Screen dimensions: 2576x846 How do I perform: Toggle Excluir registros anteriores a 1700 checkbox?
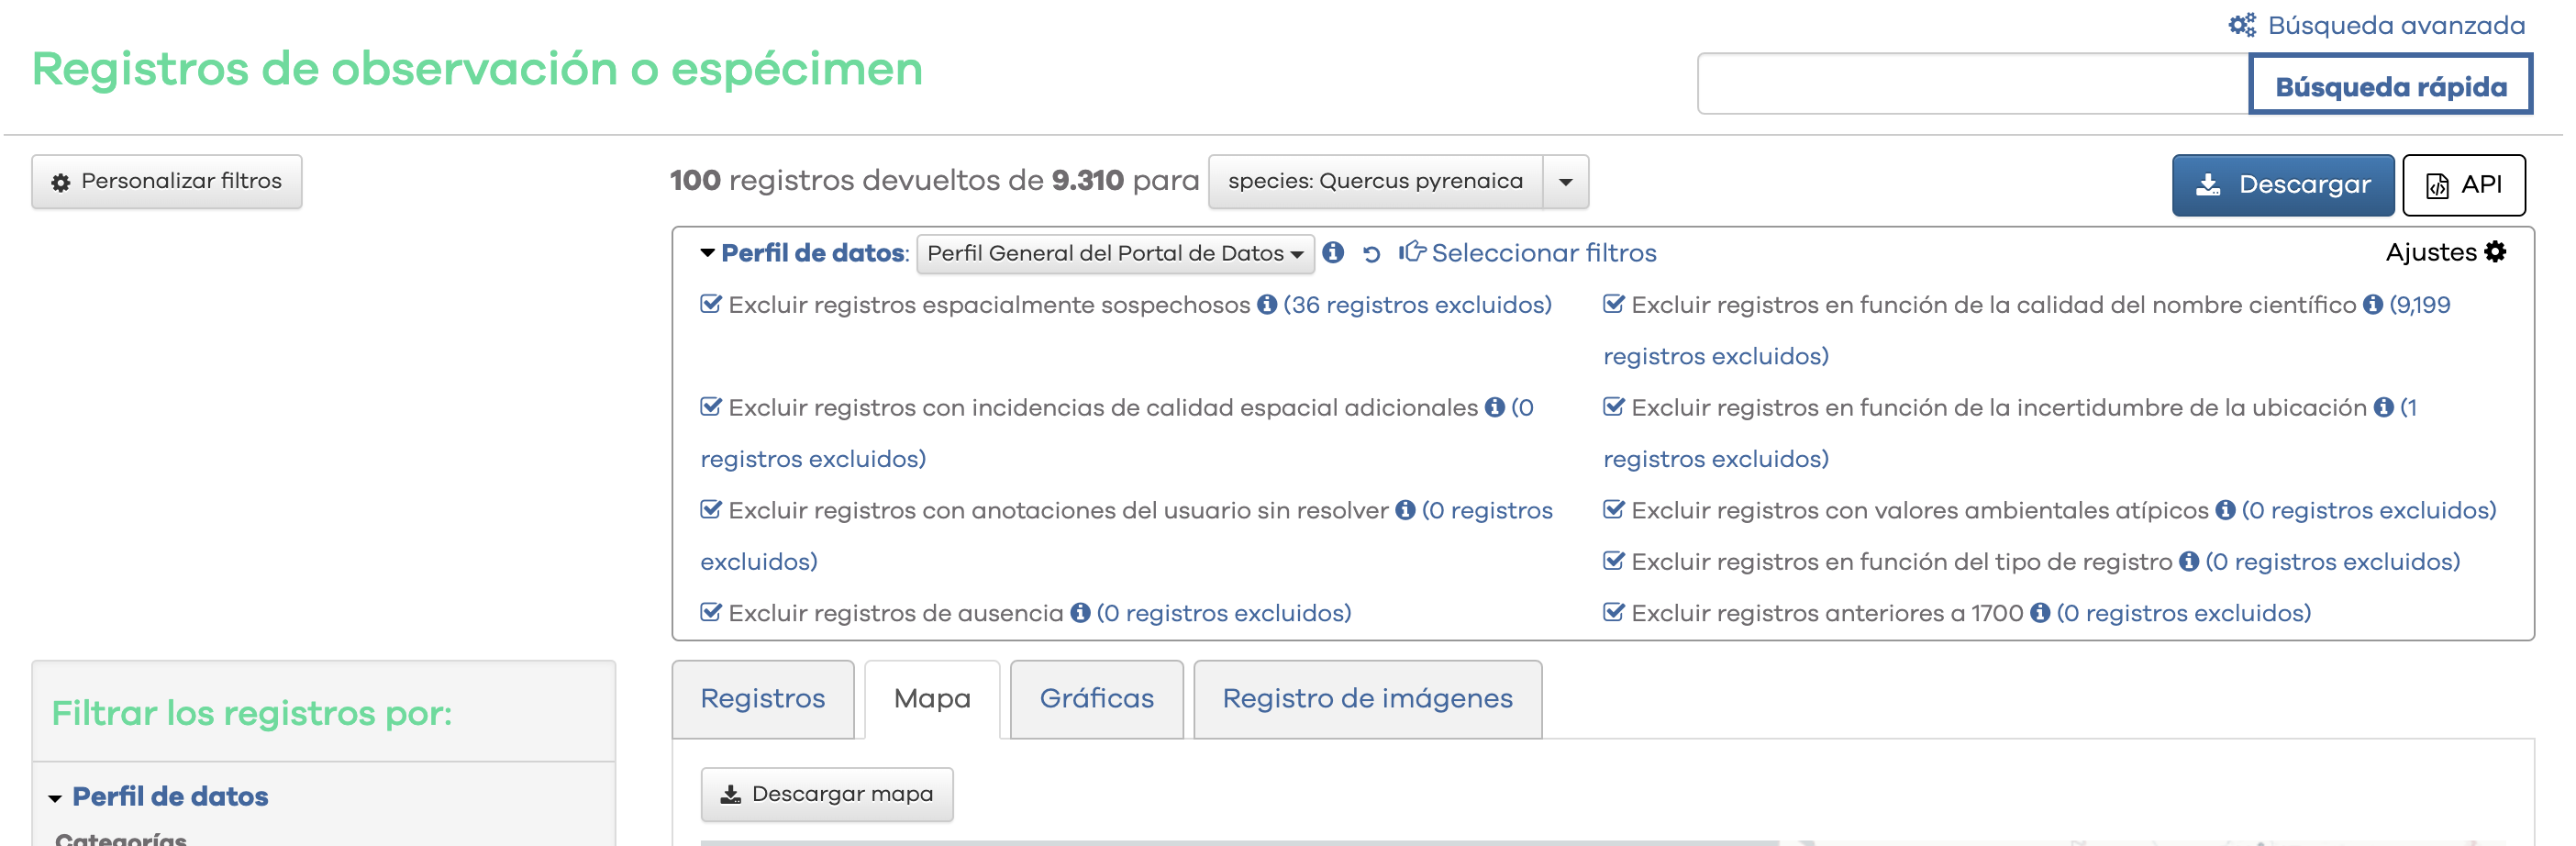(x=1613, y=613)
